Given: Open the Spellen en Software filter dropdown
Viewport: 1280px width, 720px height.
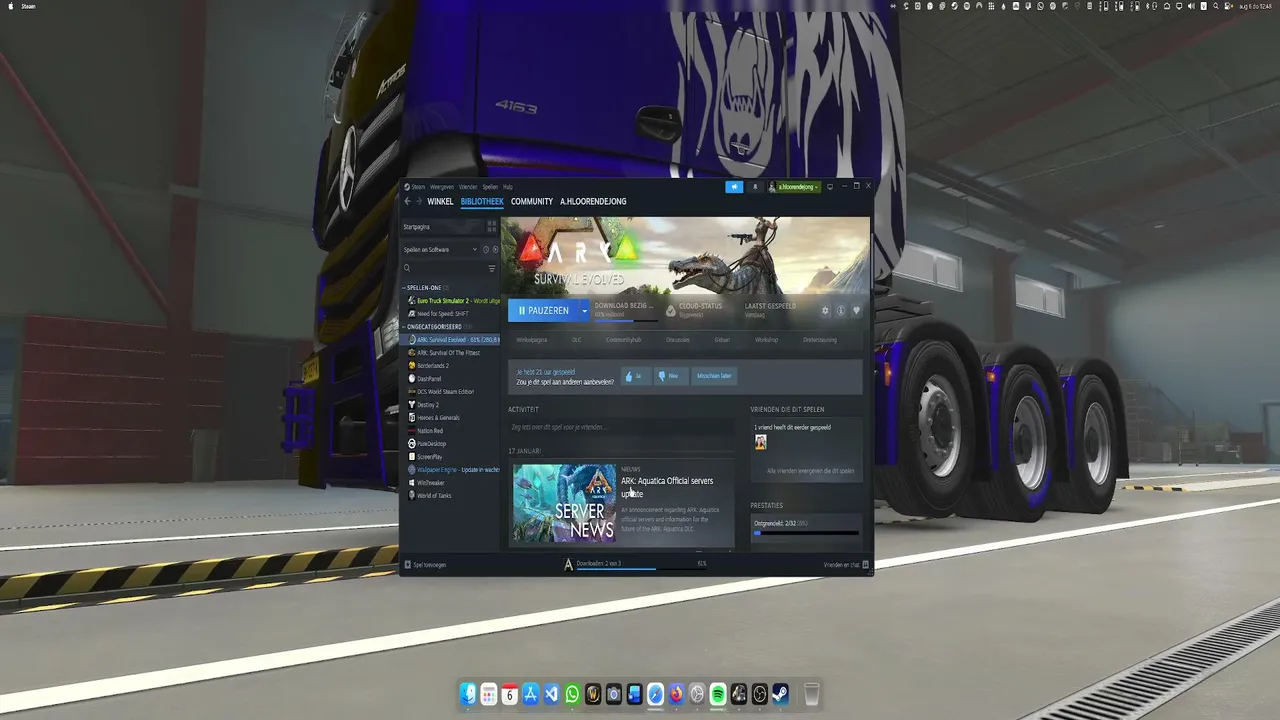Looking at the screenshot, I should [440, 250].
